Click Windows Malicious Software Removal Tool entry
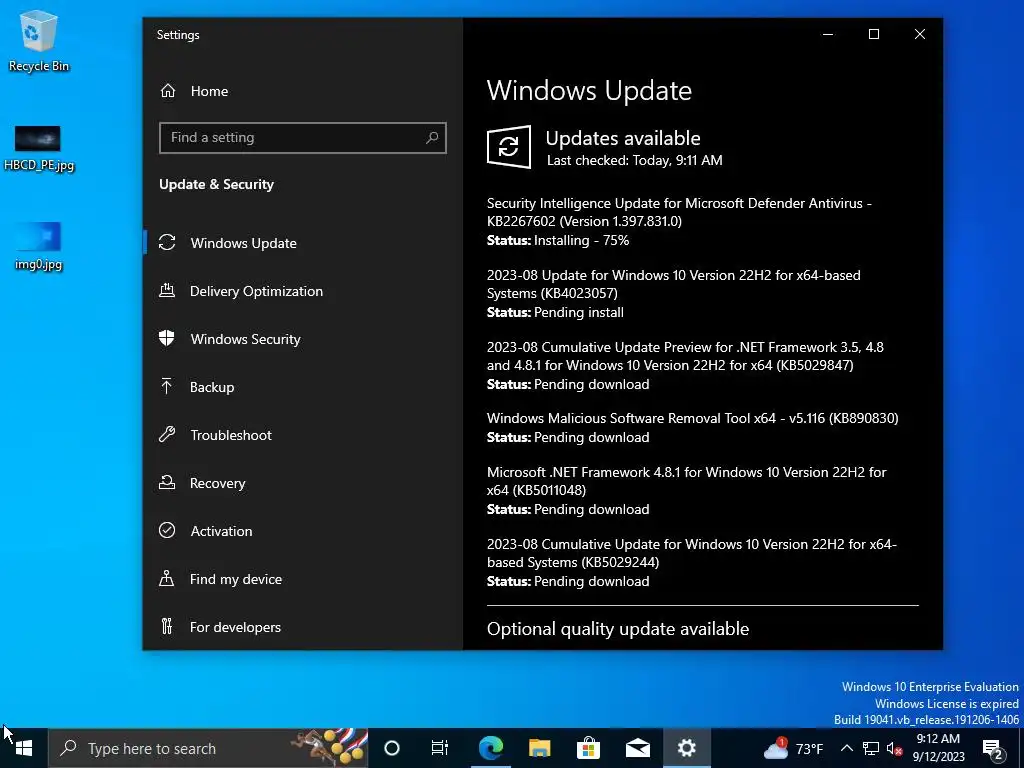The image size is (1024, 768). coord(692,418)
